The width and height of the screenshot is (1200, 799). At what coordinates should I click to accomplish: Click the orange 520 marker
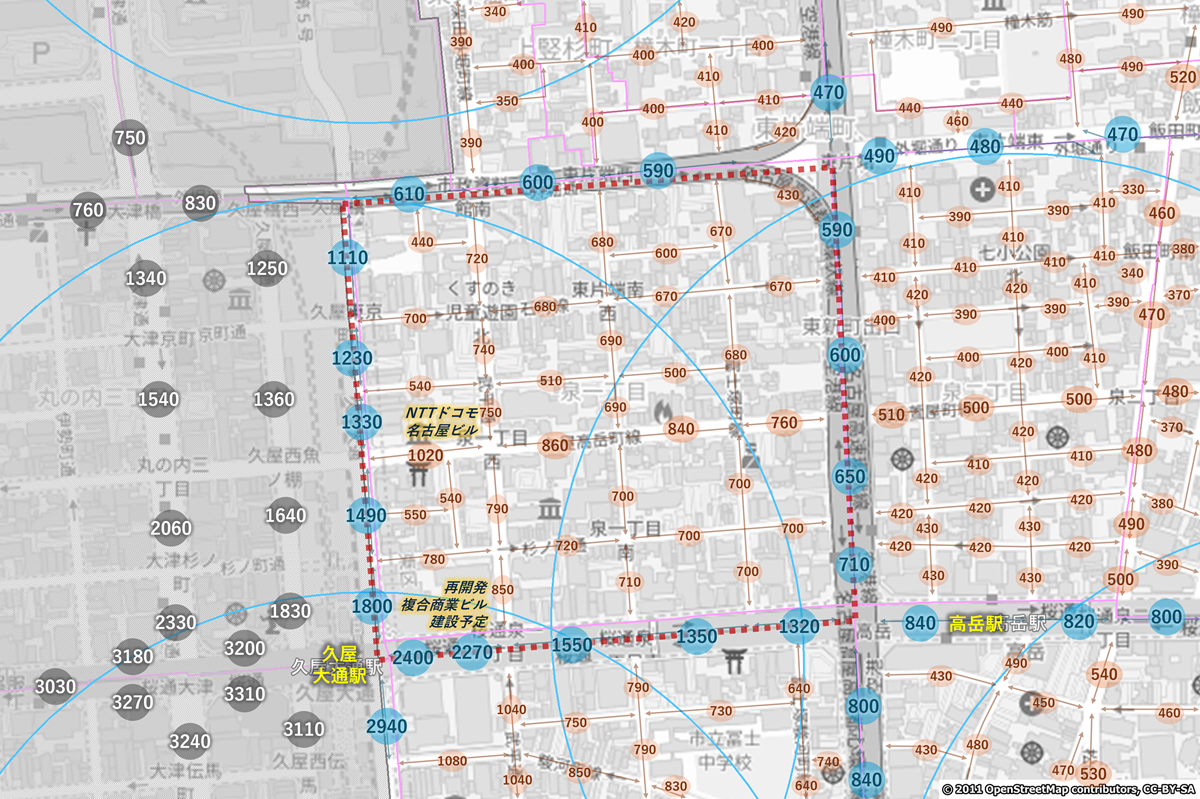coord(1181,78)
